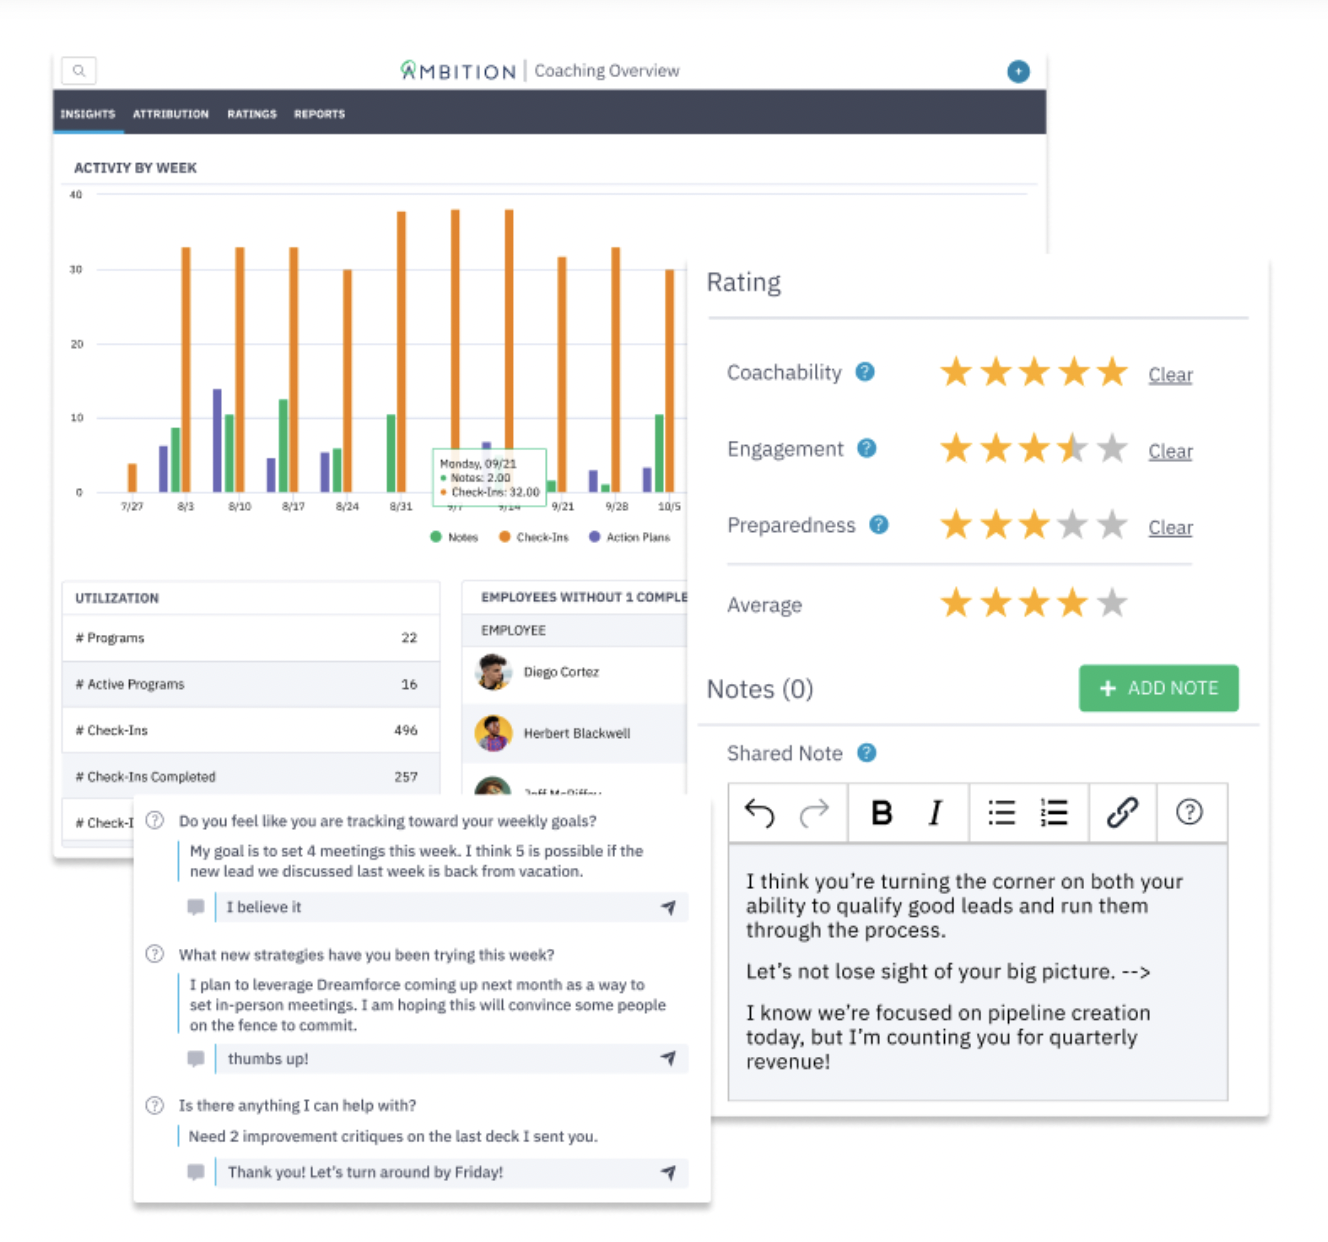Open help for the note editor

(1190, 813)
